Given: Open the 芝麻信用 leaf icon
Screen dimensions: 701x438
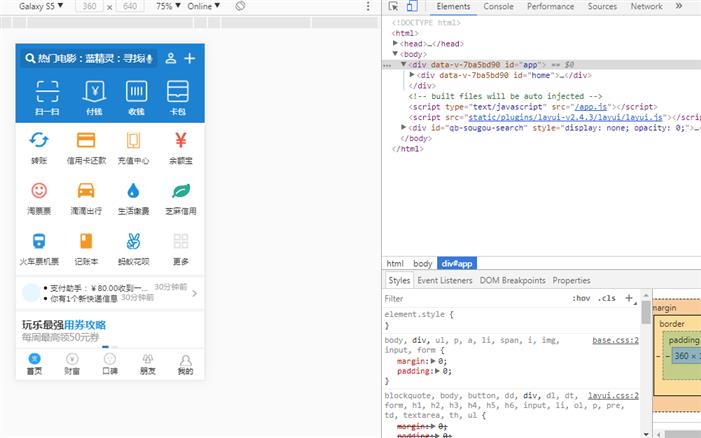Looking at the screenshot, I should 181,190.
